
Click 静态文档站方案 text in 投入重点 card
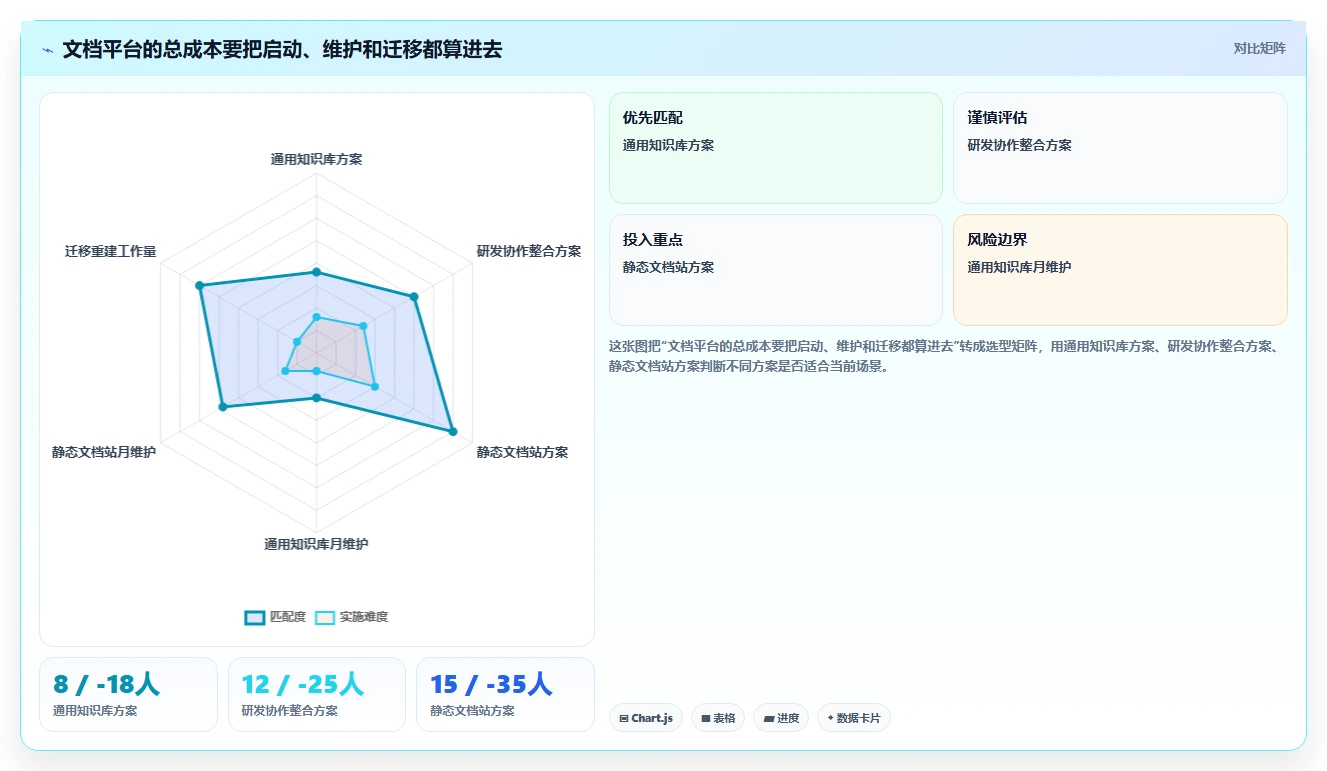click(x=668, y=267)
